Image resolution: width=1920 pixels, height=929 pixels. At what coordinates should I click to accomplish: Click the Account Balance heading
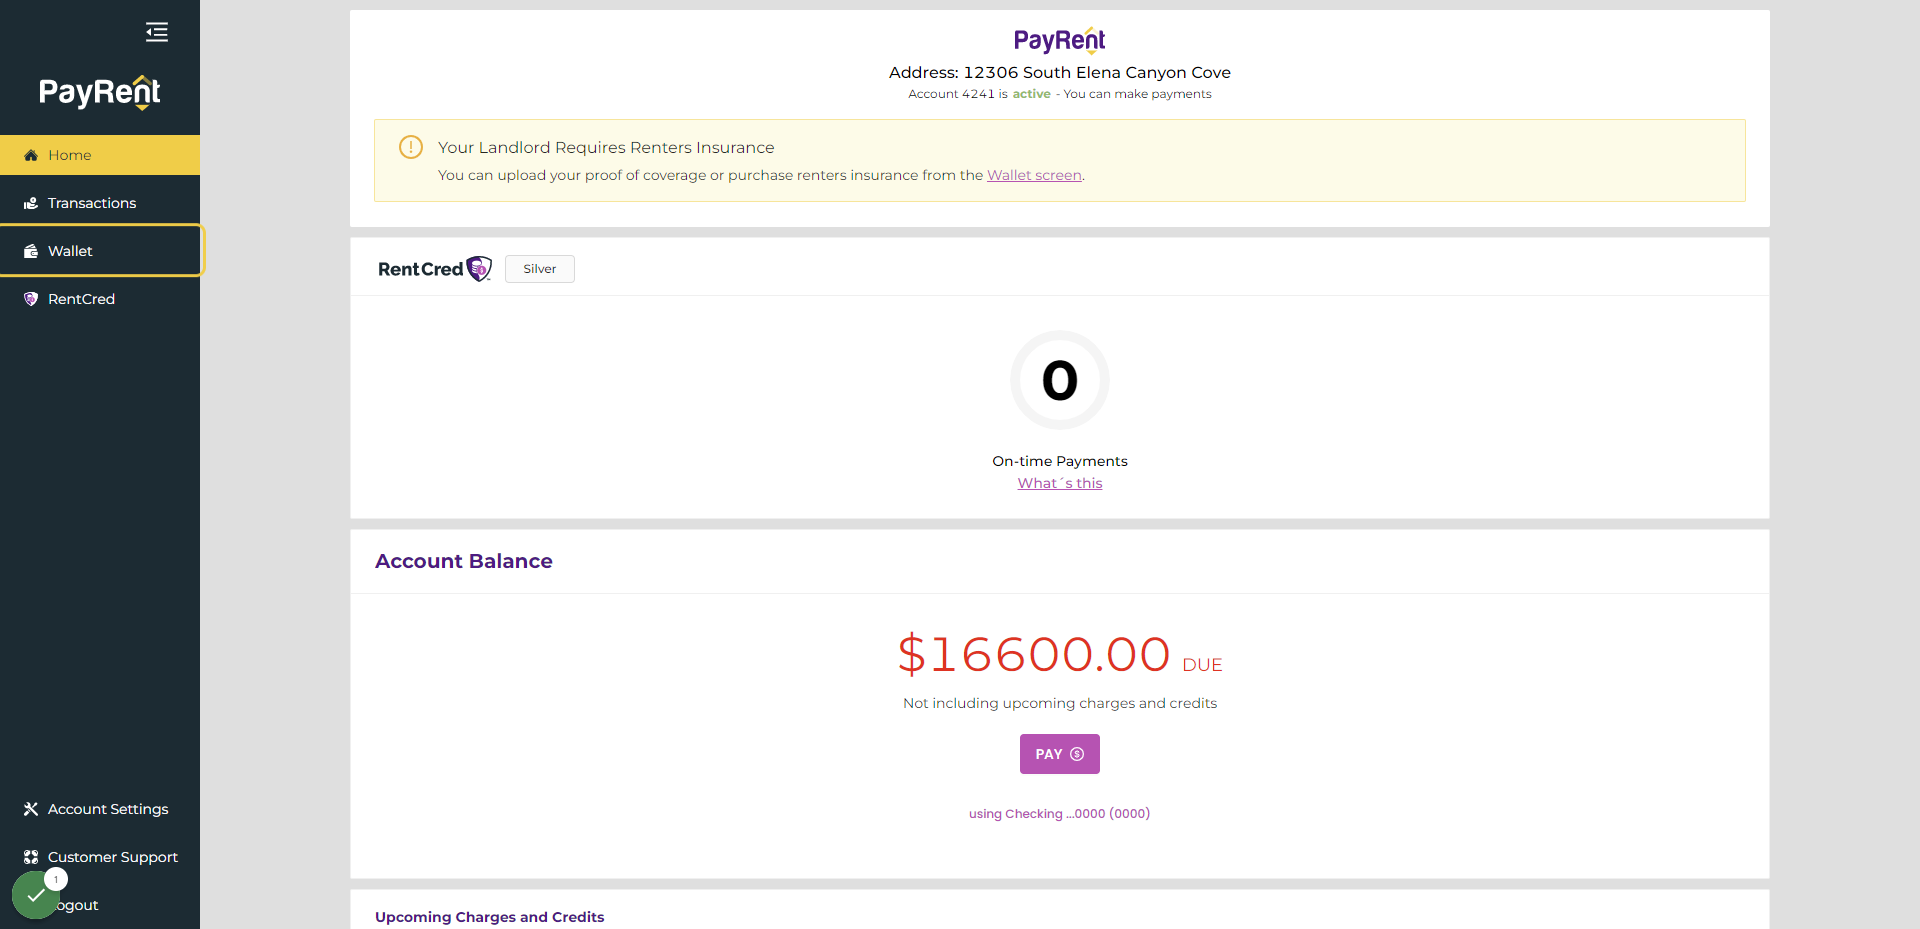[464, 561]
